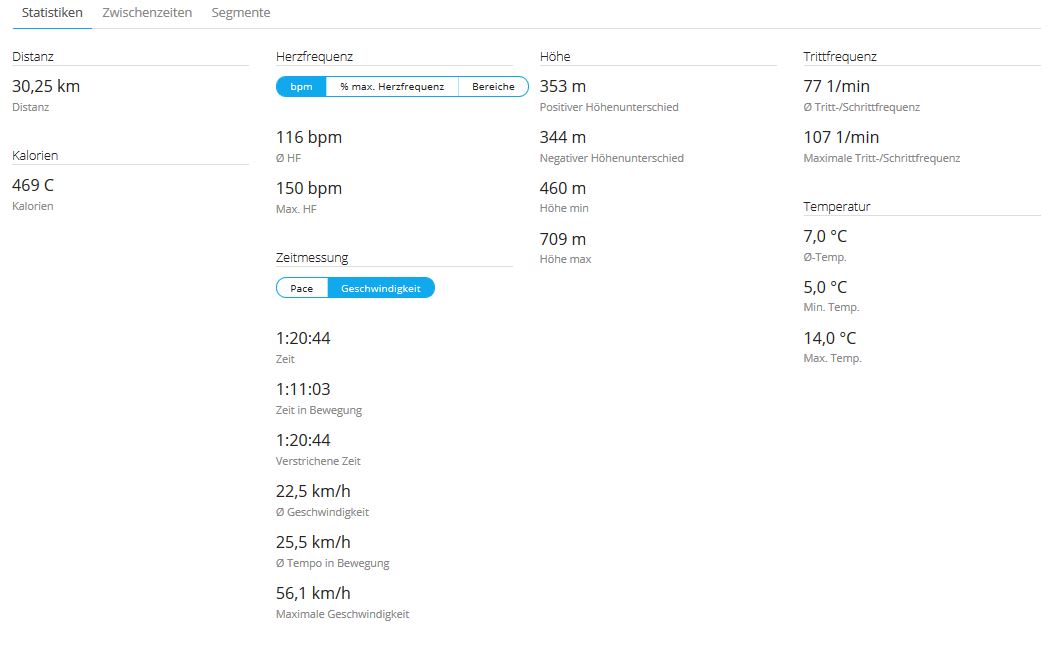The image size is (1057, 648).
Task: Click the Kalorien section heading
Action: tap(35, 155)
